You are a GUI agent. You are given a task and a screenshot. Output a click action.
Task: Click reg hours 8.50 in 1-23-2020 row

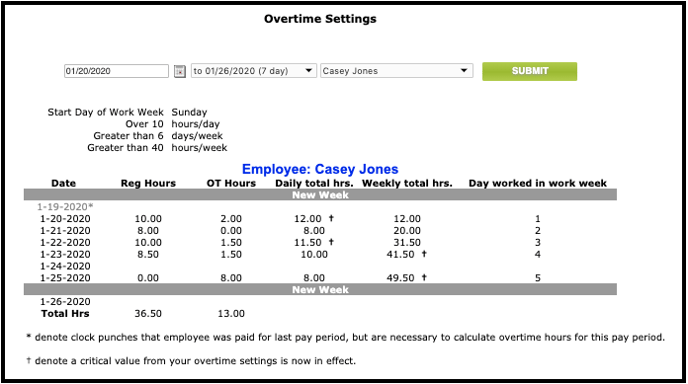pyautogui.click(x=148, y=254)
